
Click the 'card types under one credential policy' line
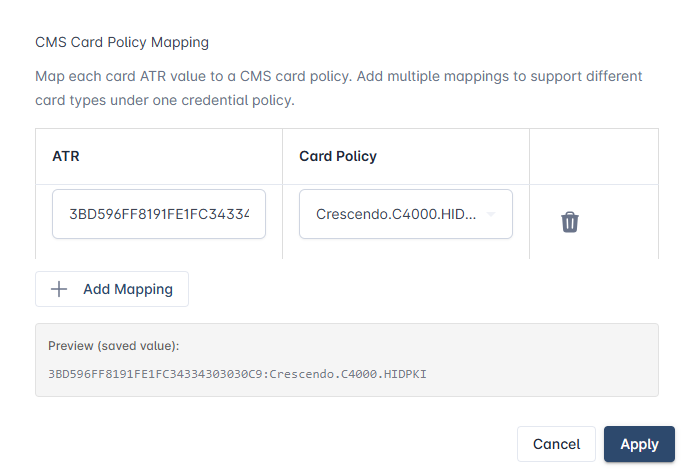165,100
